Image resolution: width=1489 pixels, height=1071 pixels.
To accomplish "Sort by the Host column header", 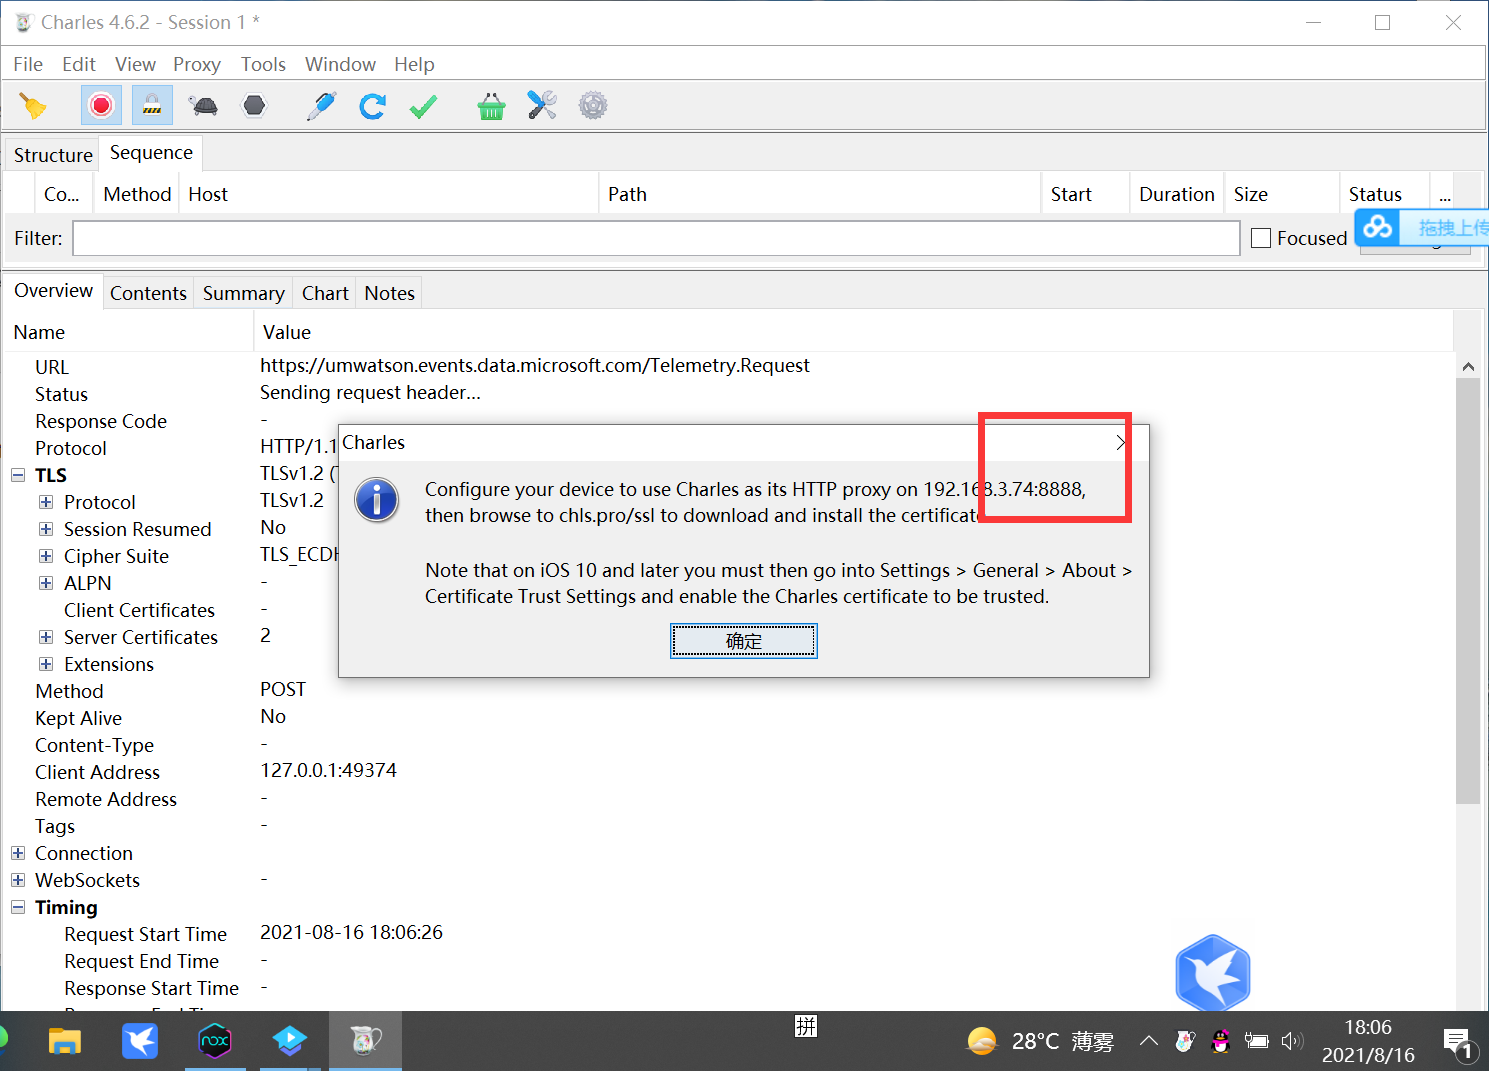I will tap(390, 194).
